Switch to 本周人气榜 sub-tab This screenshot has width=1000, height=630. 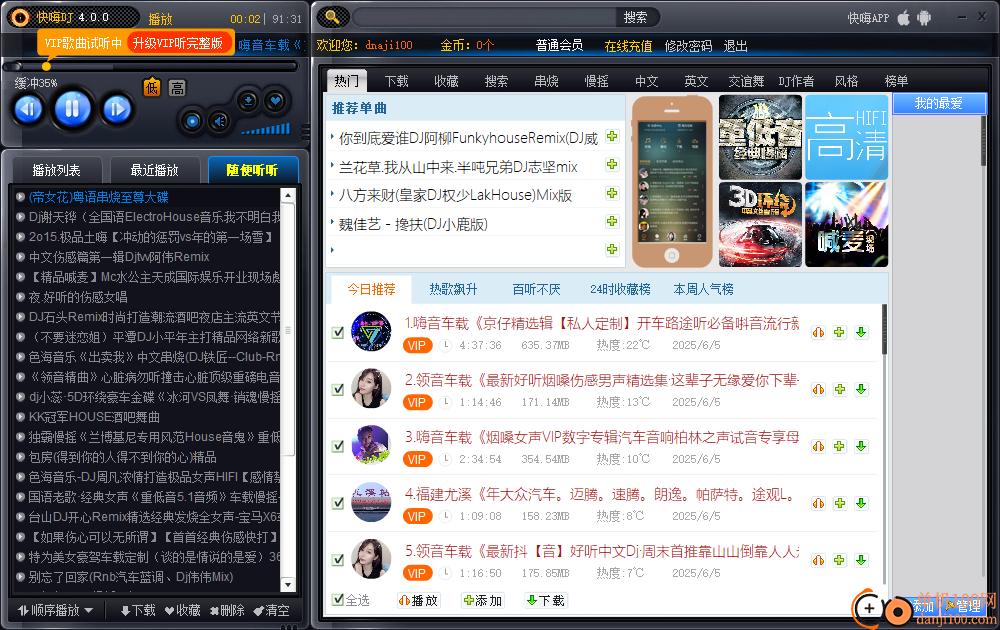pyautogui.click(x=703, y=289)
